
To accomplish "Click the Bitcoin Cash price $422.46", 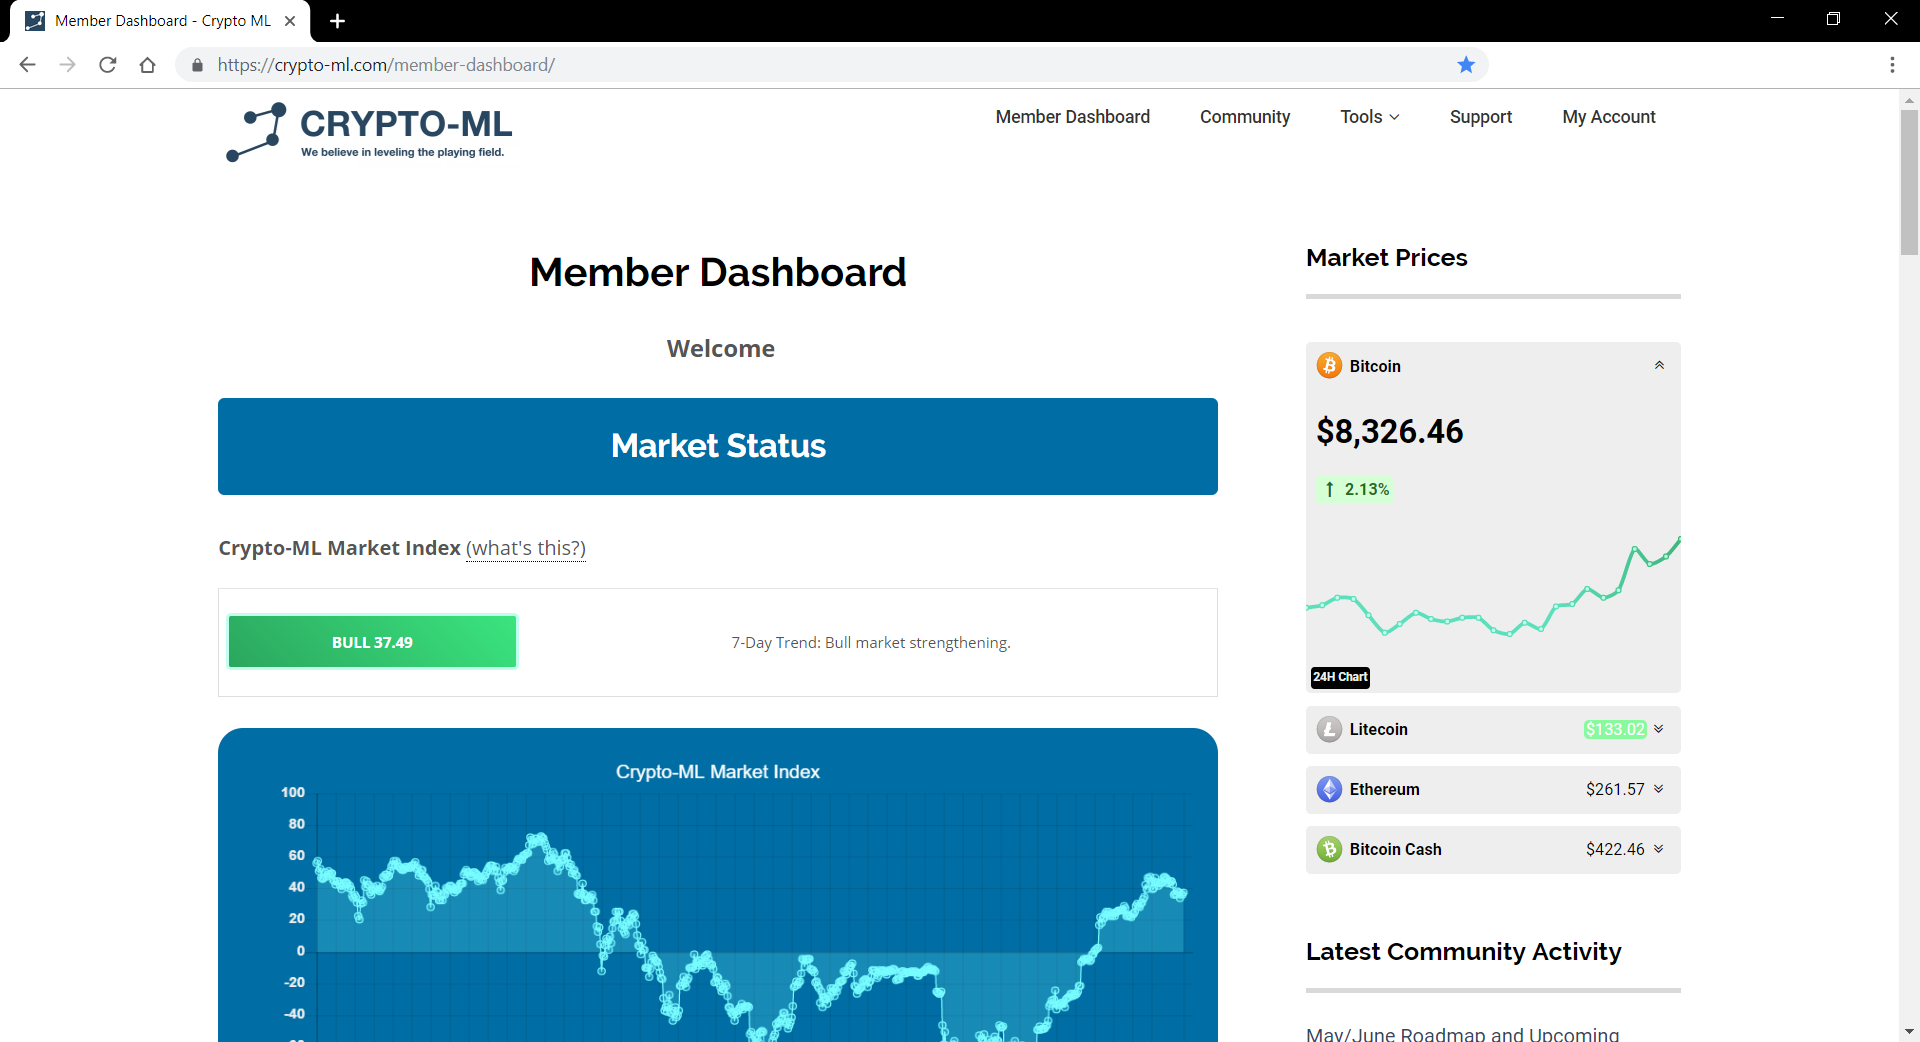I will [x=1615, y=850].
